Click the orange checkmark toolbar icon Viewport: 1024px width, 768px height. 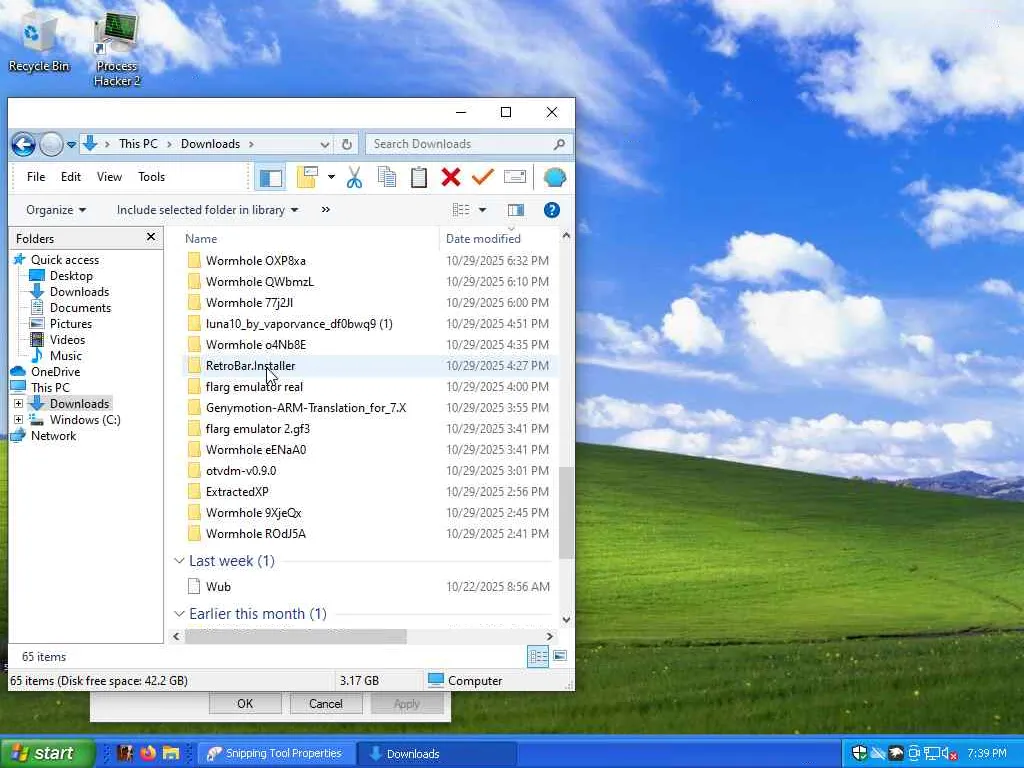(483, 177)
